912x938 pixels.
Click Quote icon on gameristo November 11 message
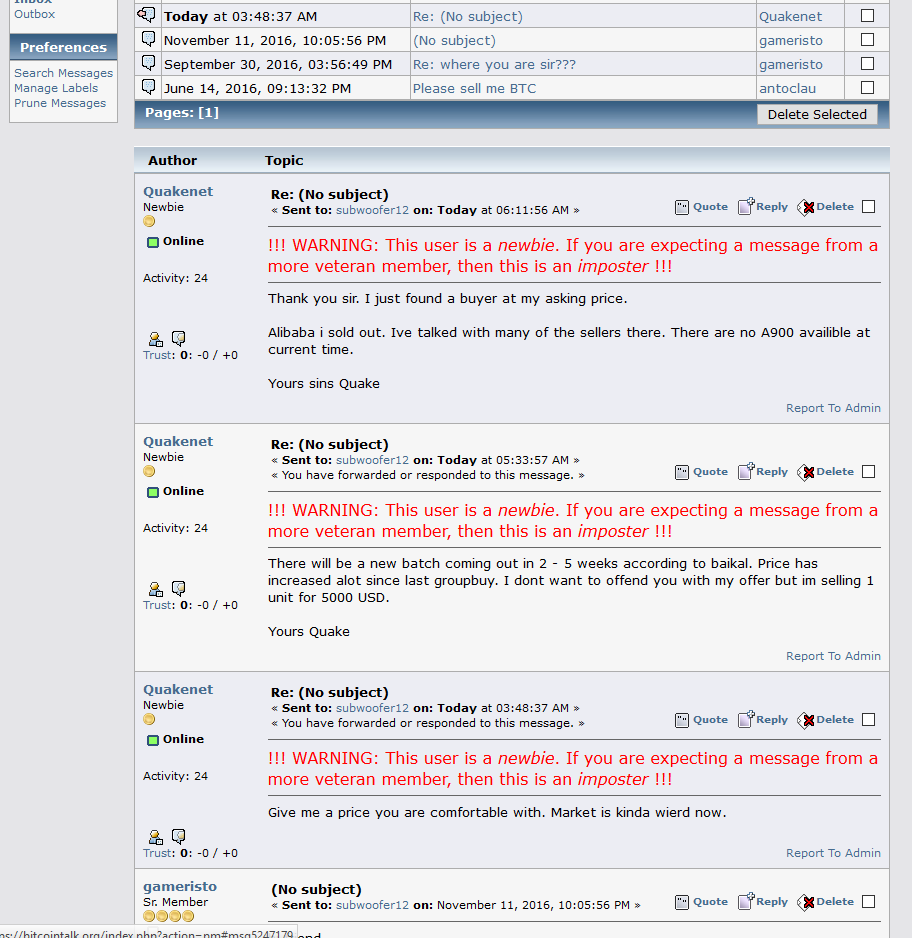click(682, 902)
